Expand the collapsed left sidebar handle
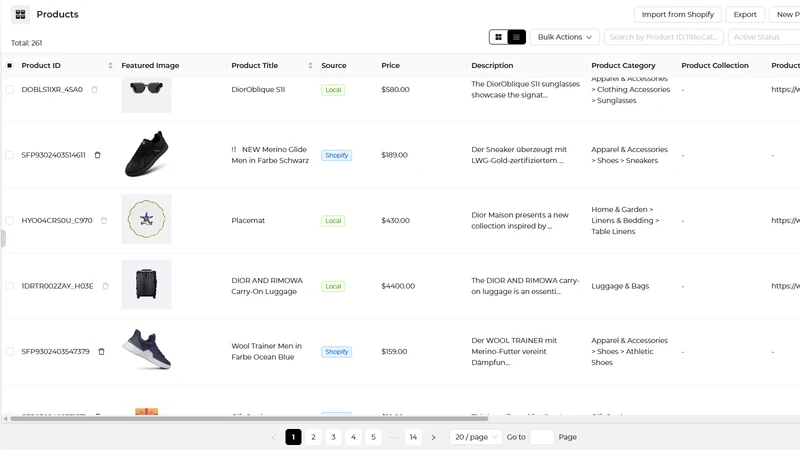Screen dimensions: 800x450 click(x=3, y=238)
